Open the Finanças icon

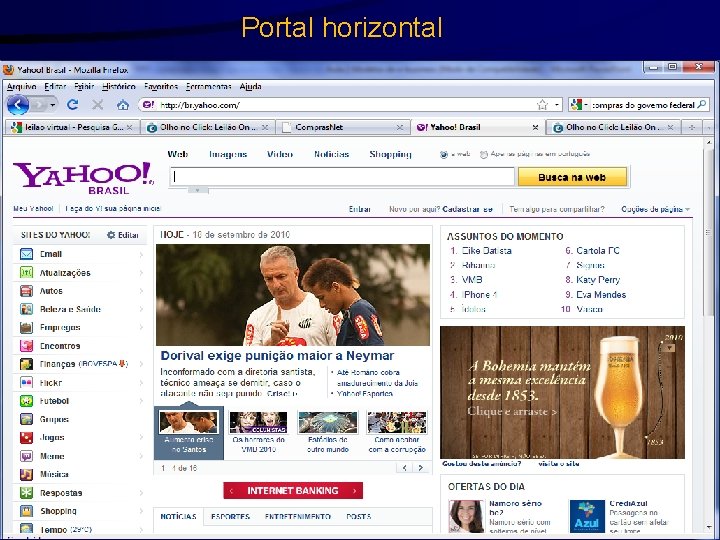tap(26, 364)
